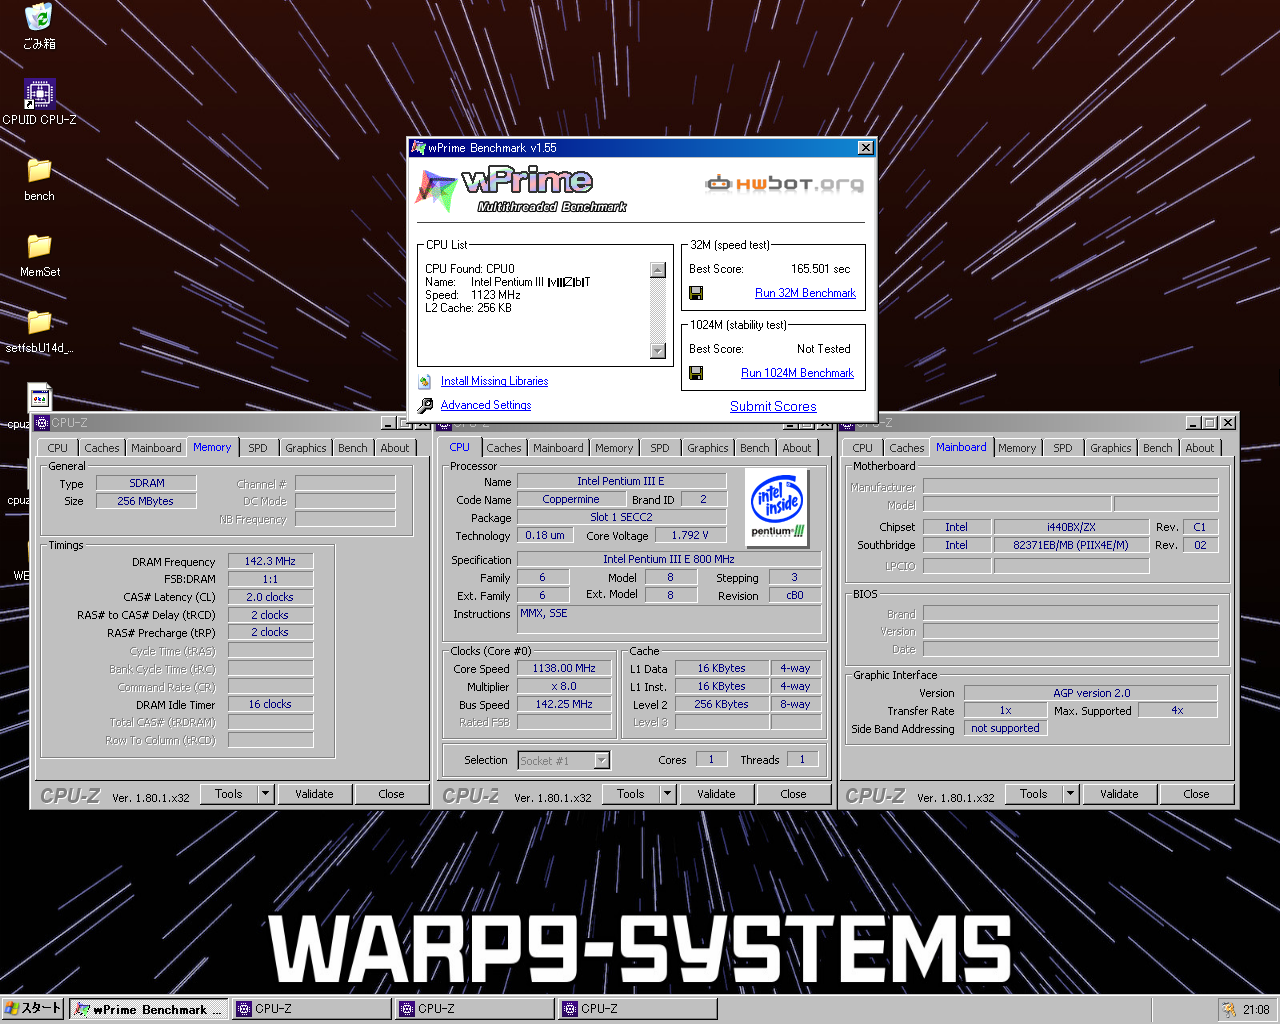The height and width of the screenshot is (1024, 1280).
Task: Click the HWBOT.org logo
Action: 784,183
